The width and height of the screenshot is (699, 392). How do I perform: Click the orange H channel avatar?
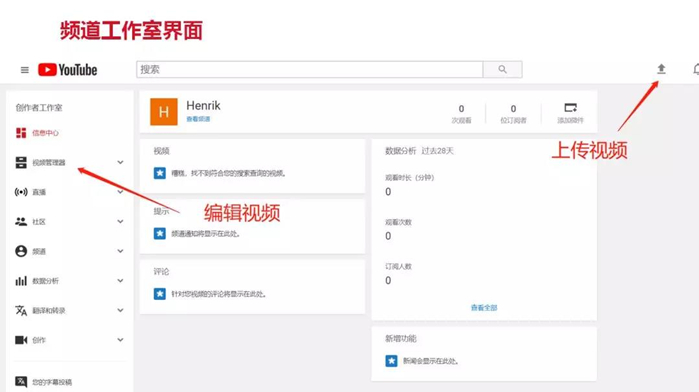164,111
